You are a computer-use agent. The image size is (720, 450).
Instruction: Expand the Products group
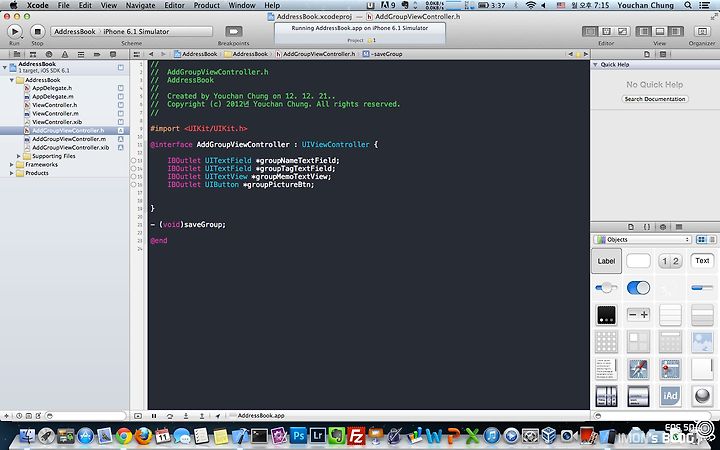[12, 173]
